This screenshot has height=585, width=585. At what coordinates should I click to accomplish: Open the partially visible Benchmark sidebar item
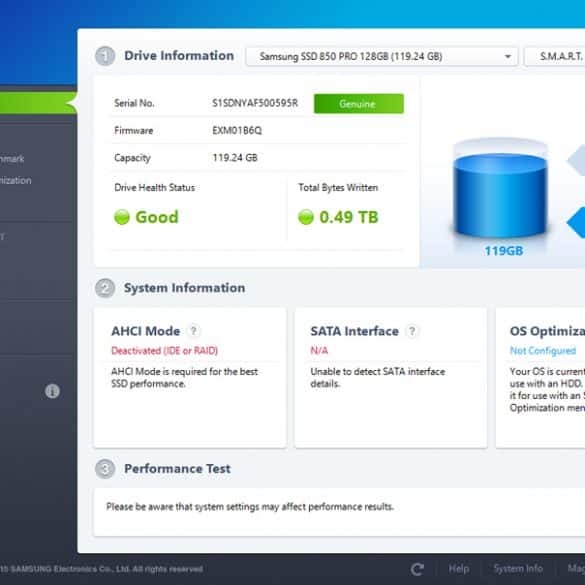coord(12,159)
